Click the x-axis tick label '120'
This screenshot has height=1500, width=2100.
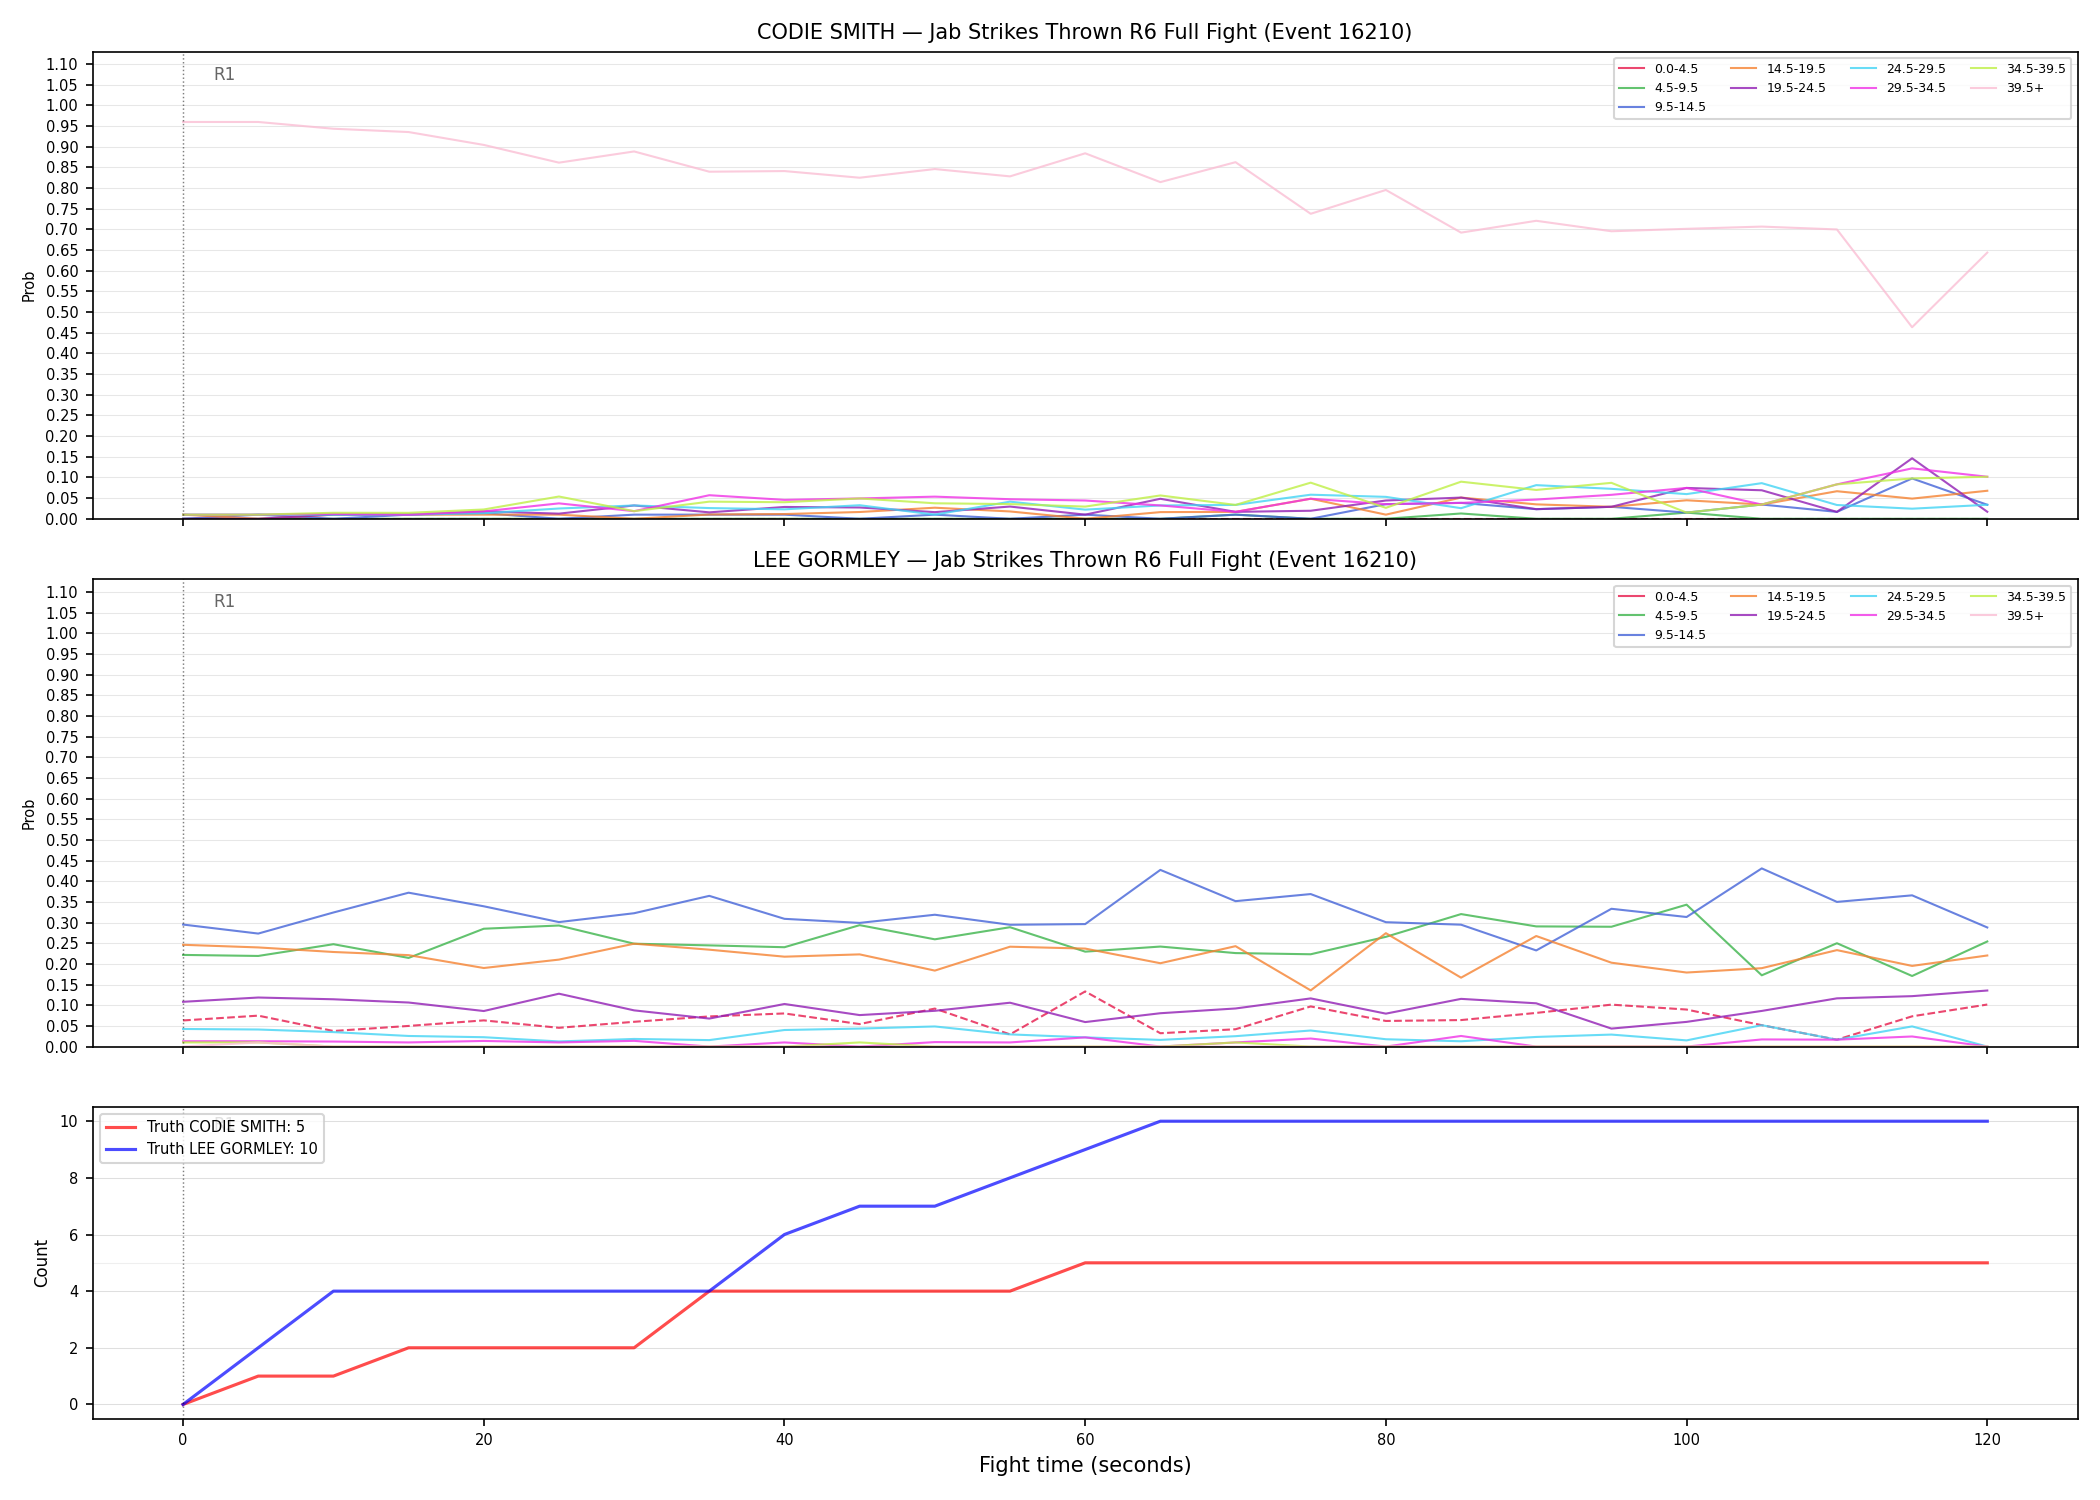1987,1440
